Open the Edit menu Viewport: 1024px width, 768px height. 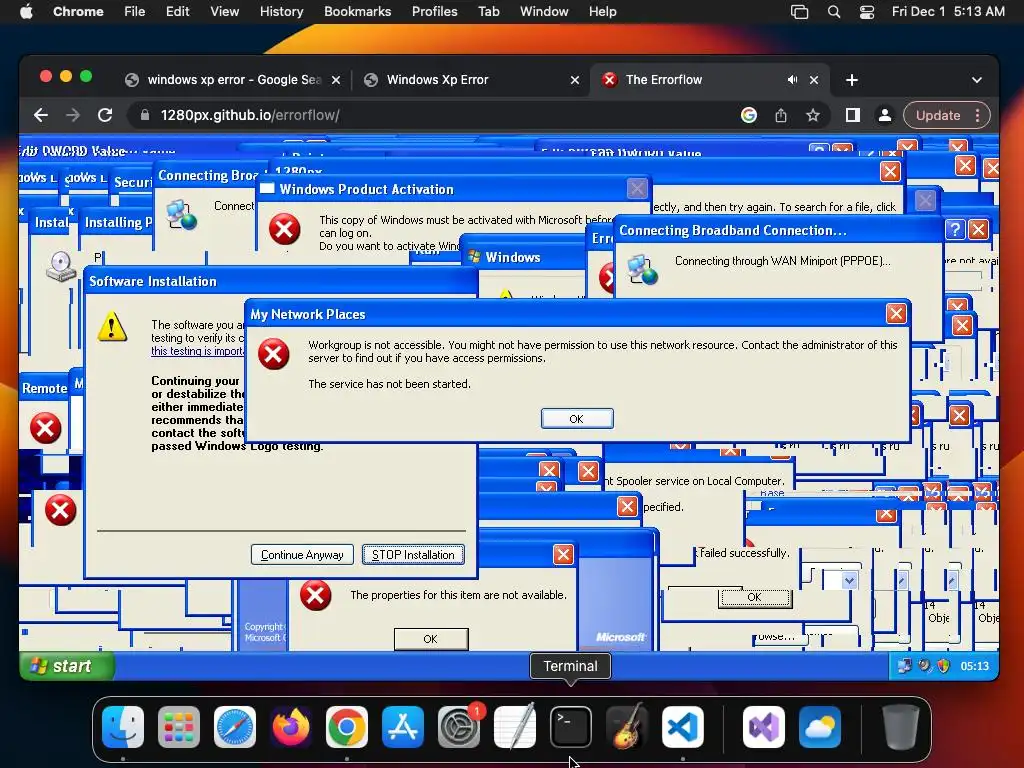[x=177, y=12]
